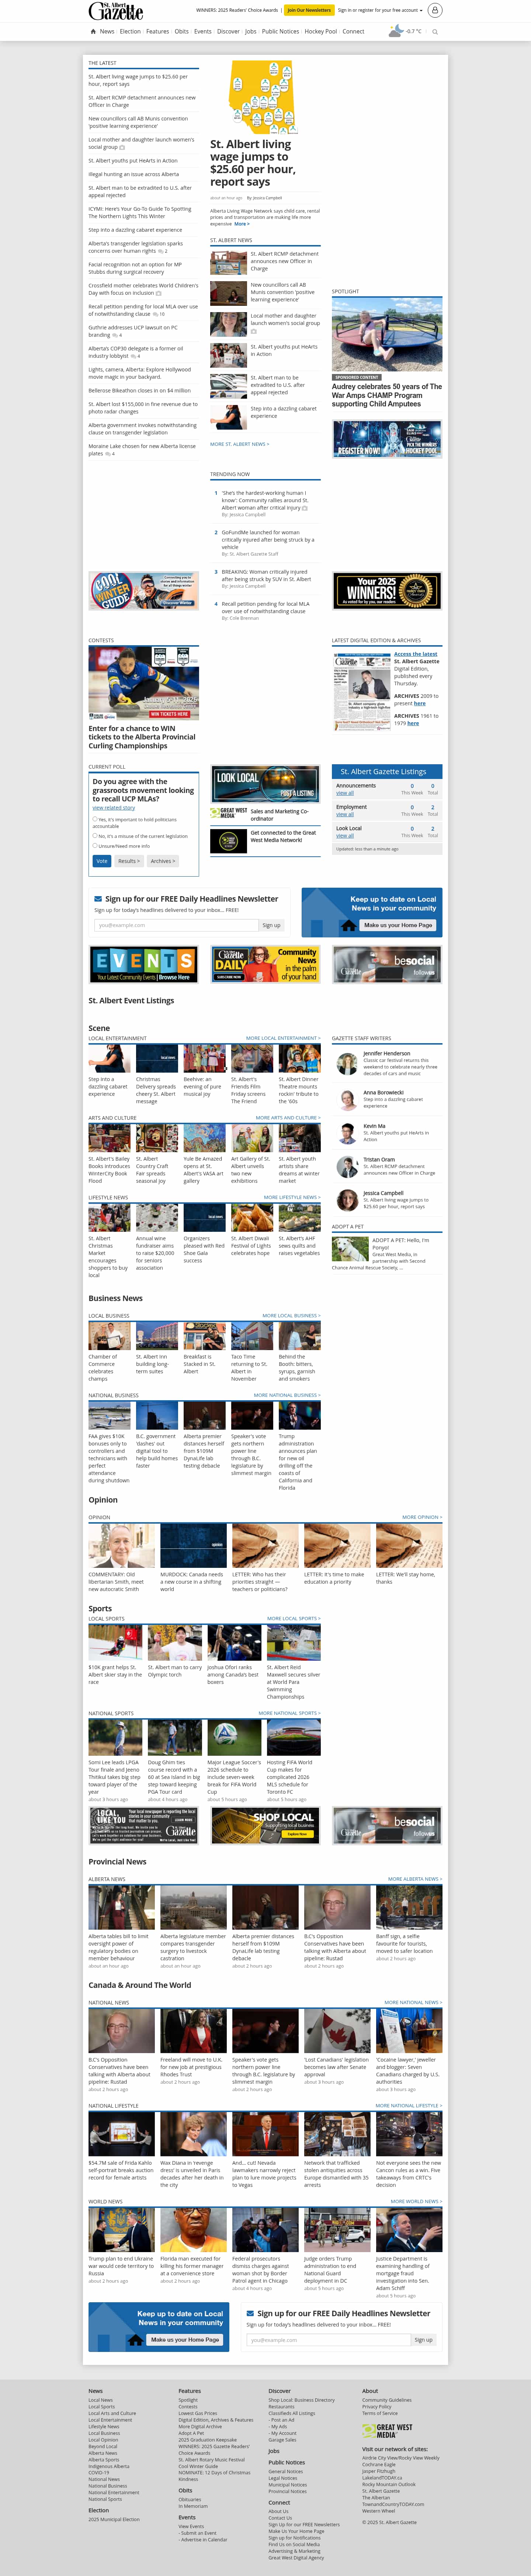Open War Amps CHAMP spotlight playground photo

point(387,334)
